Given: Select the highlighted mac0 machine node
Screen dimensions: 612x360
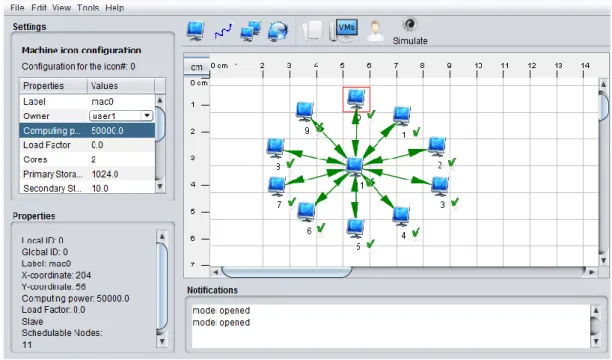Looking at the screenshot, I should 356,99.
